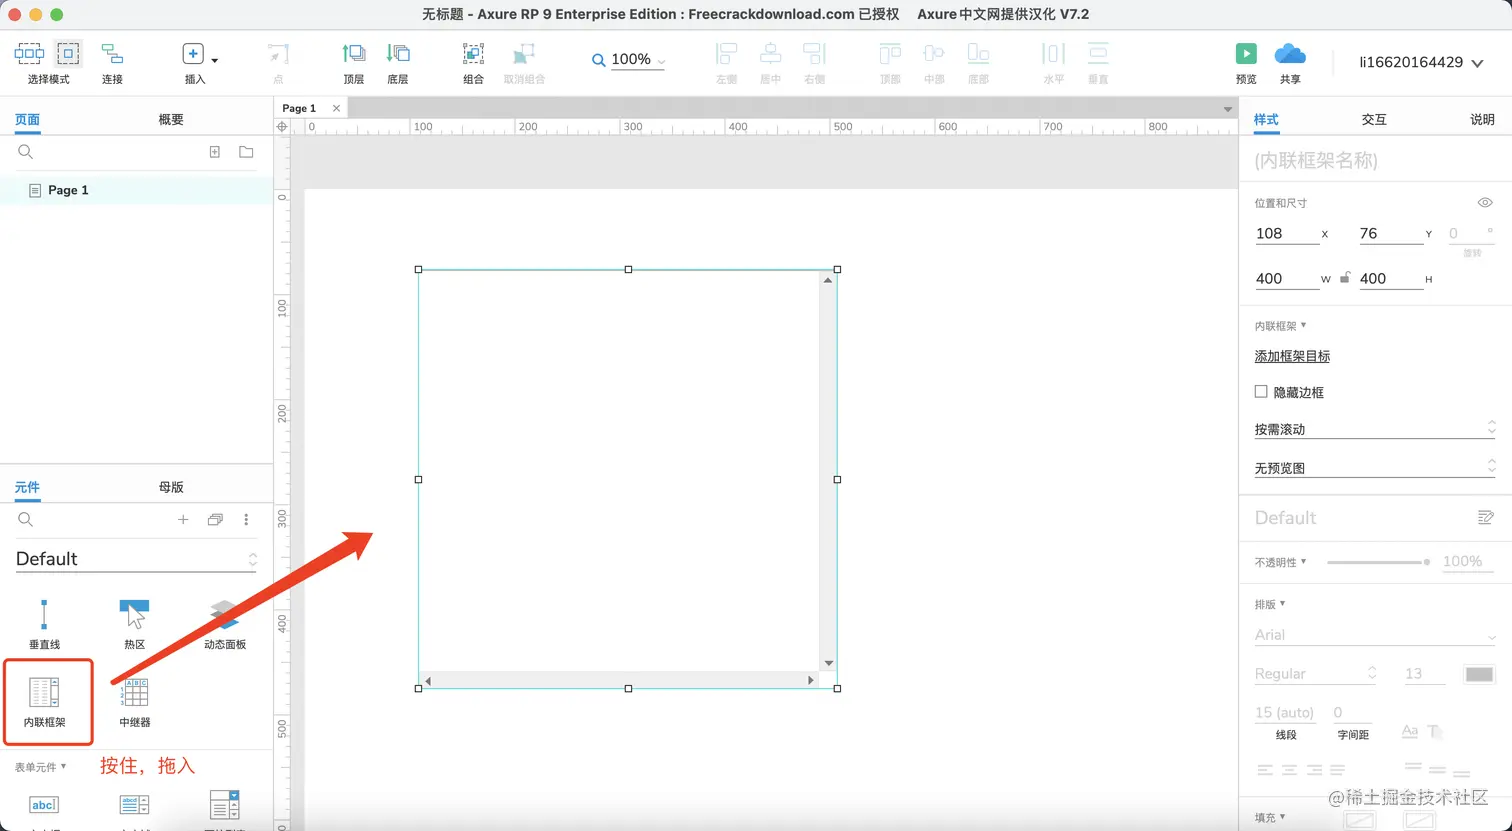The width and height of the screenshot is (1512, 831).
Task: Switch to the 样式 style tab
Action: coord(1266,119)
